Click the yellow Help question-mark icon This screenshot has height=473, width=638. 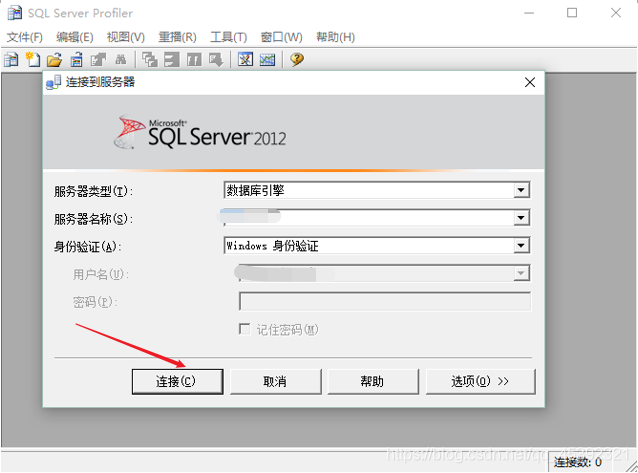[x=297, y=60]
